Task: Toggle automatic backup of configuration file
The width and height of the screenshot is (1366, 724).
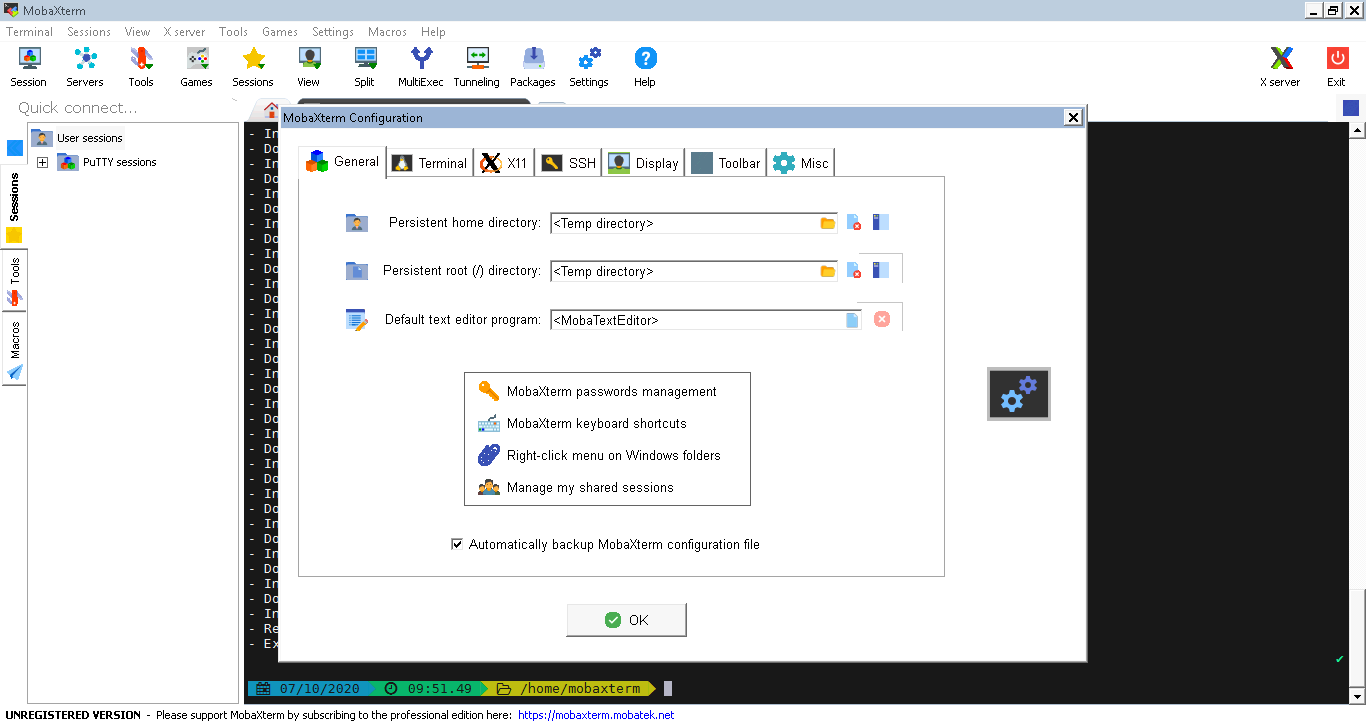Action: [x=457, y=545]
